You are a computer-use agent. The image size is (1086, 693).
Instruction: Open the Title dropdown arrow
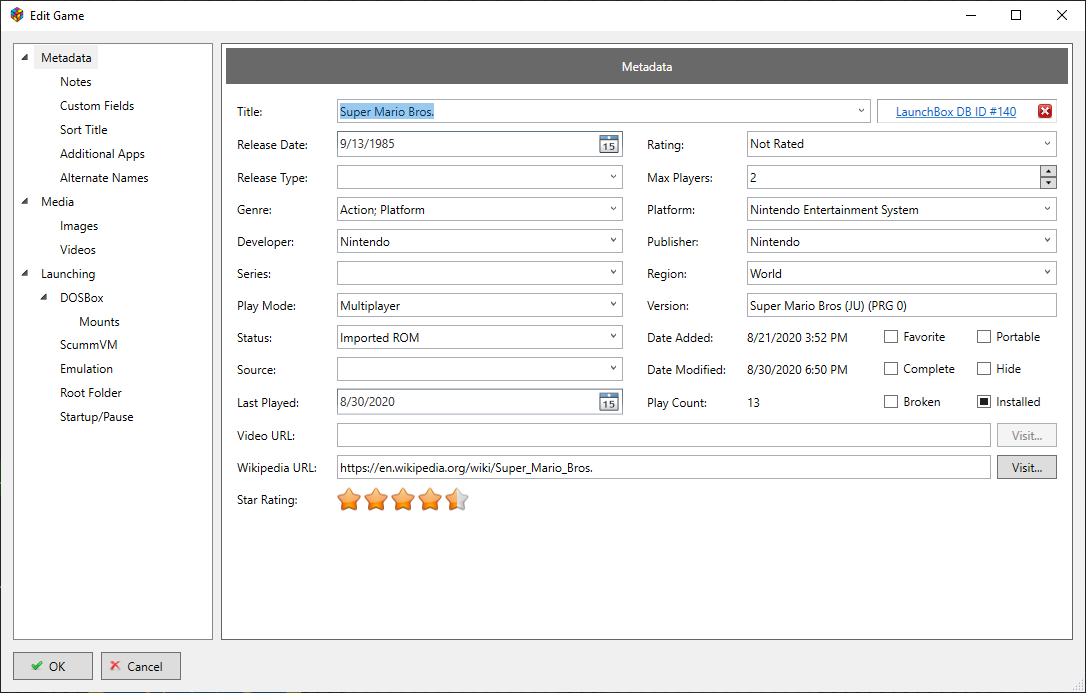pyautogui.click(x=861, y=111)
